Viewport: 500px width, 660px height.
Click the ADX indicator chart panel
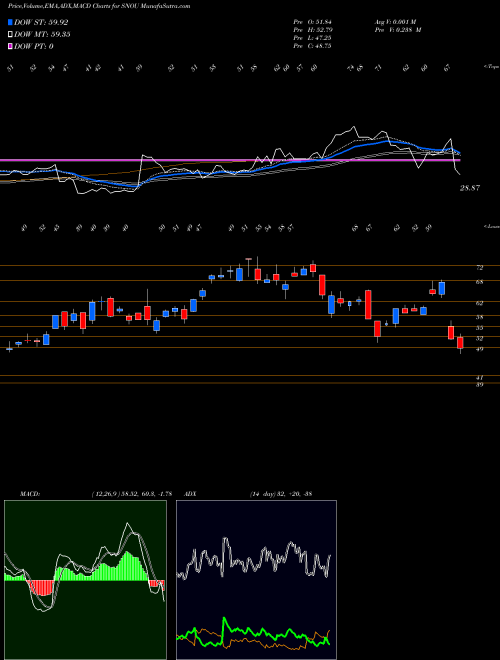click(256, 580)
